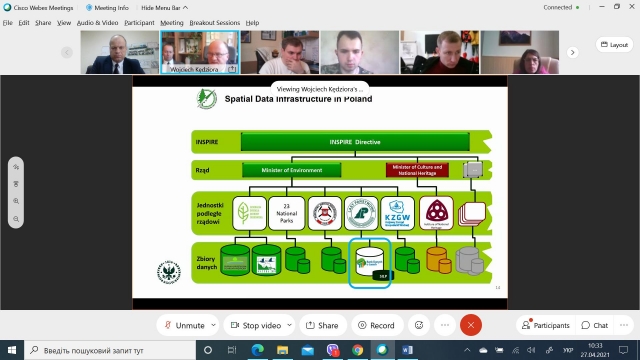Switch to Webex app in taskbar
640x360 pixels.
(x=382, y=350)
